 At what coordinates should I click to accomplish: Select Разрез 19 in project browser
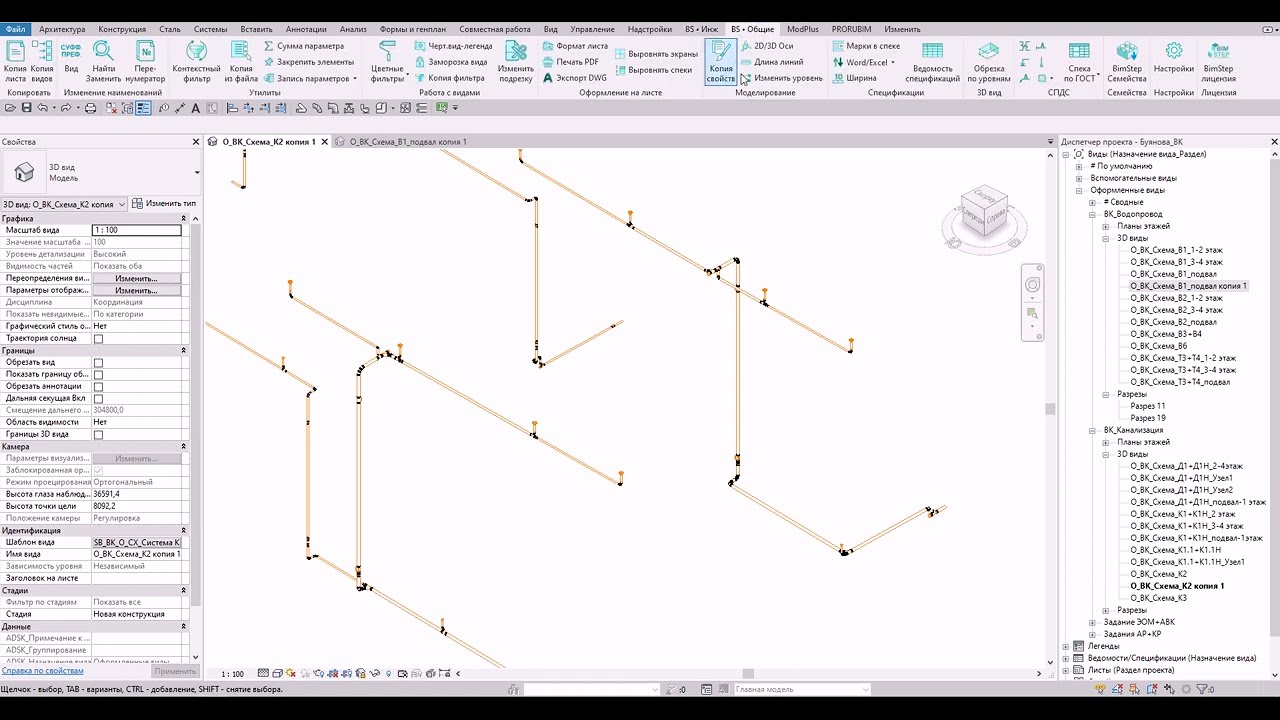tap(1148, 418)
